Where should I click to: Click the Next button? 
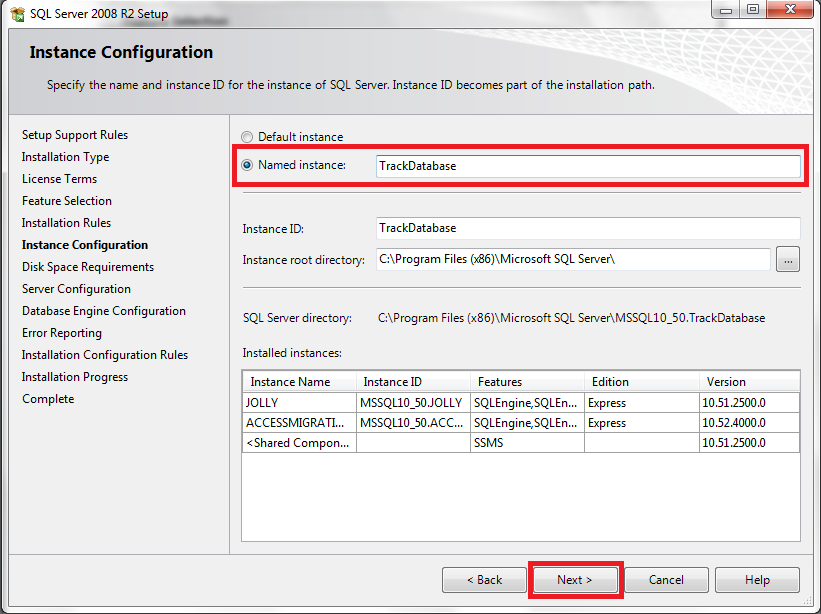coord(574,580)
